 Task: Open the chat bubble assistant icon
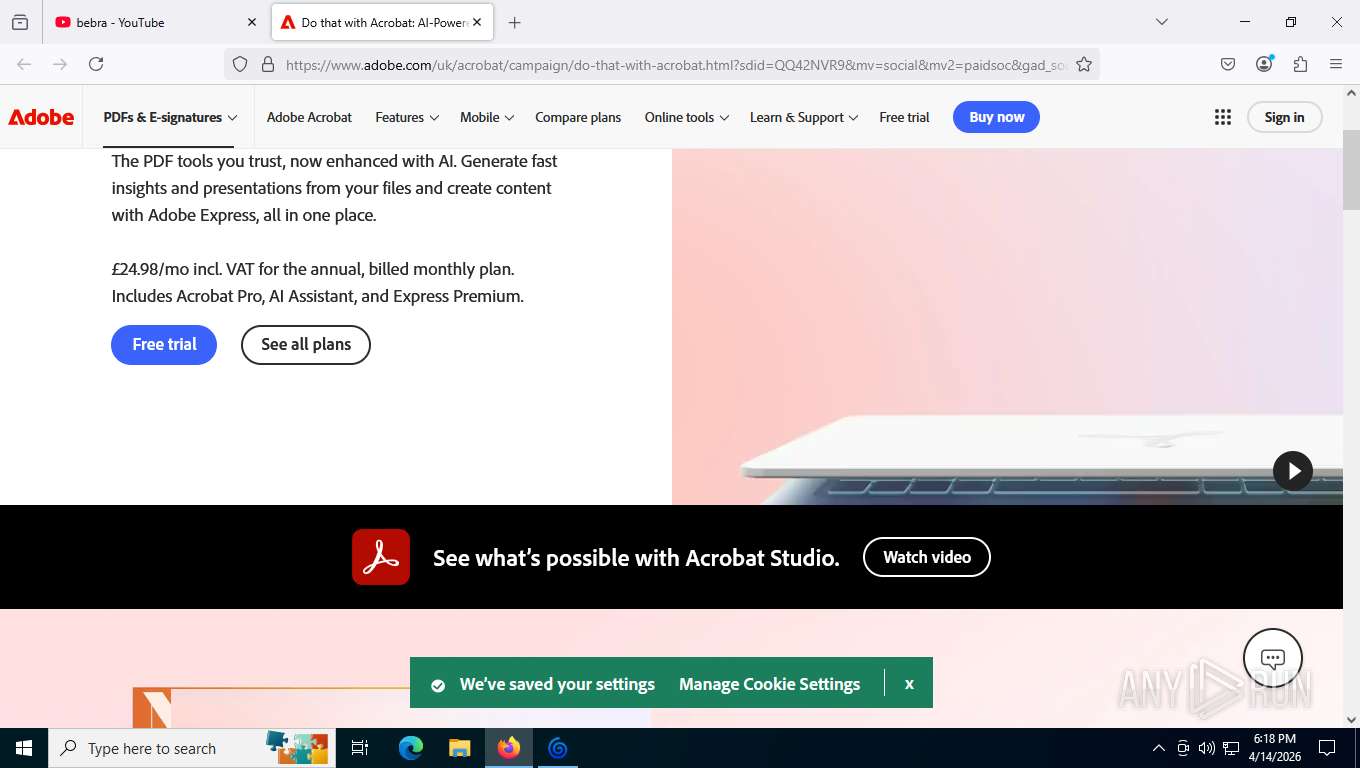(x=1272, y=658)
